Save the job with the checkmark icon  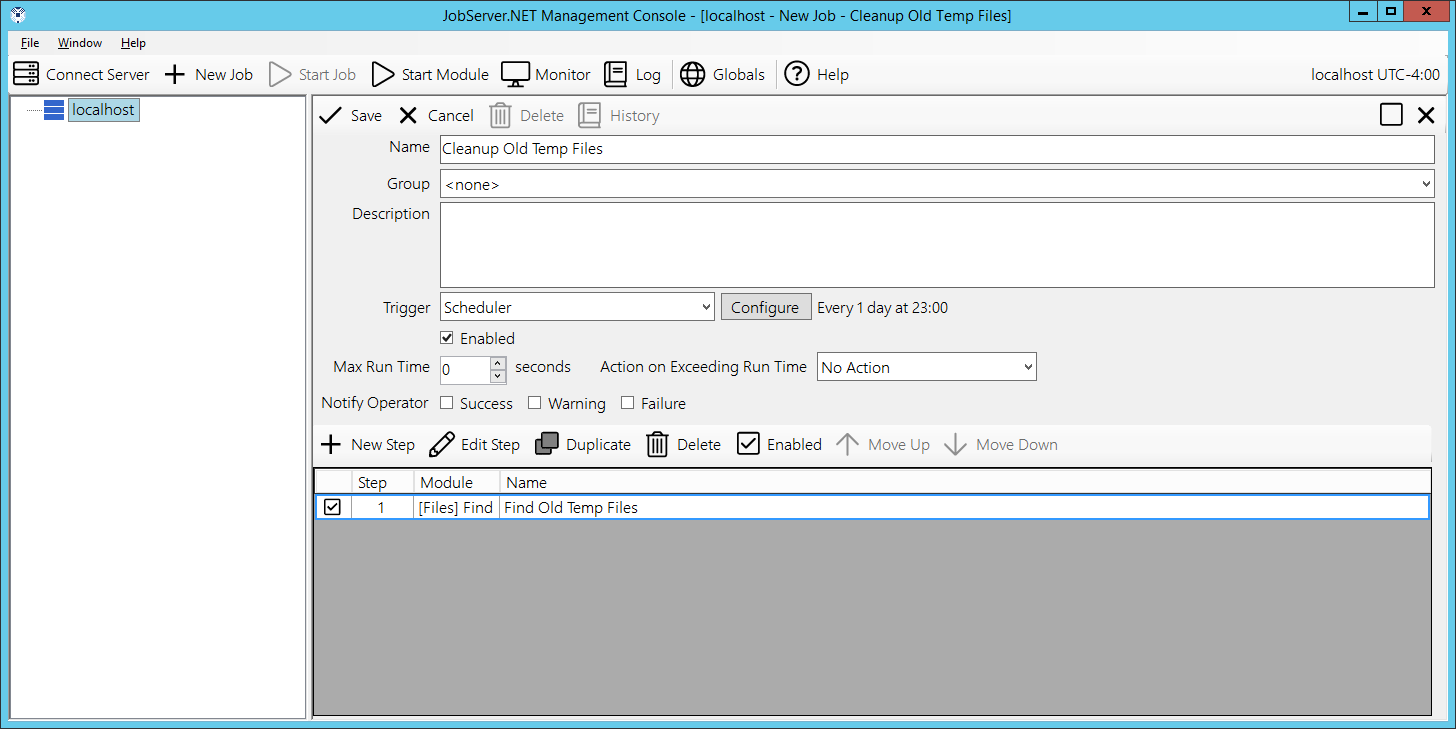(330, 115)
